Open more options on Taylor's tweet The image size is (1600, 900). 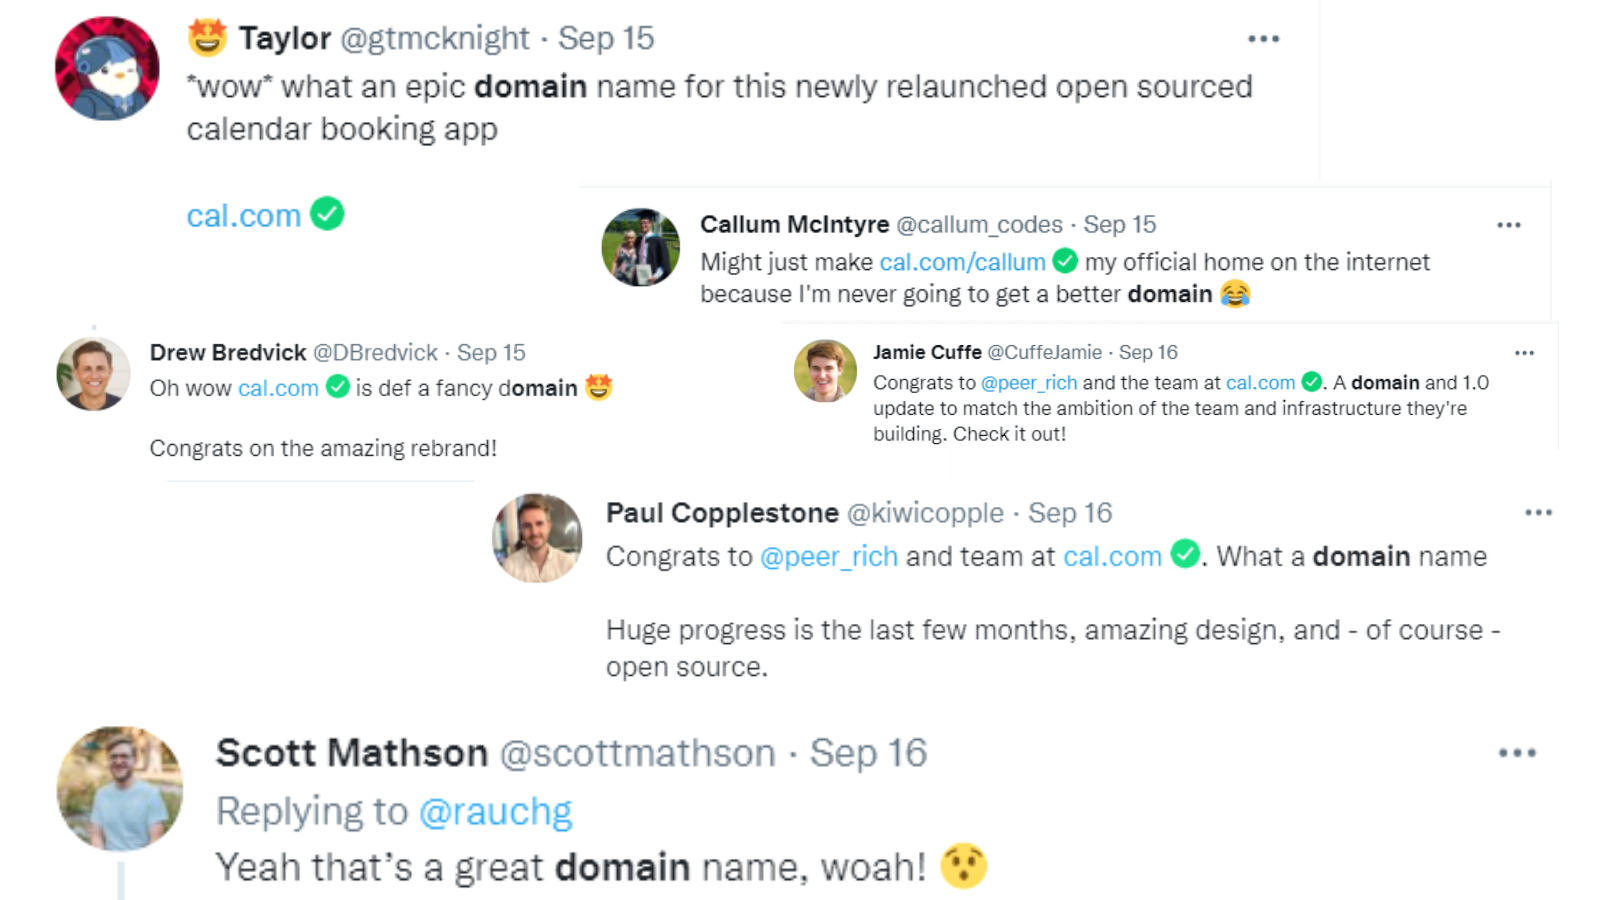(x=1263, y=39)
